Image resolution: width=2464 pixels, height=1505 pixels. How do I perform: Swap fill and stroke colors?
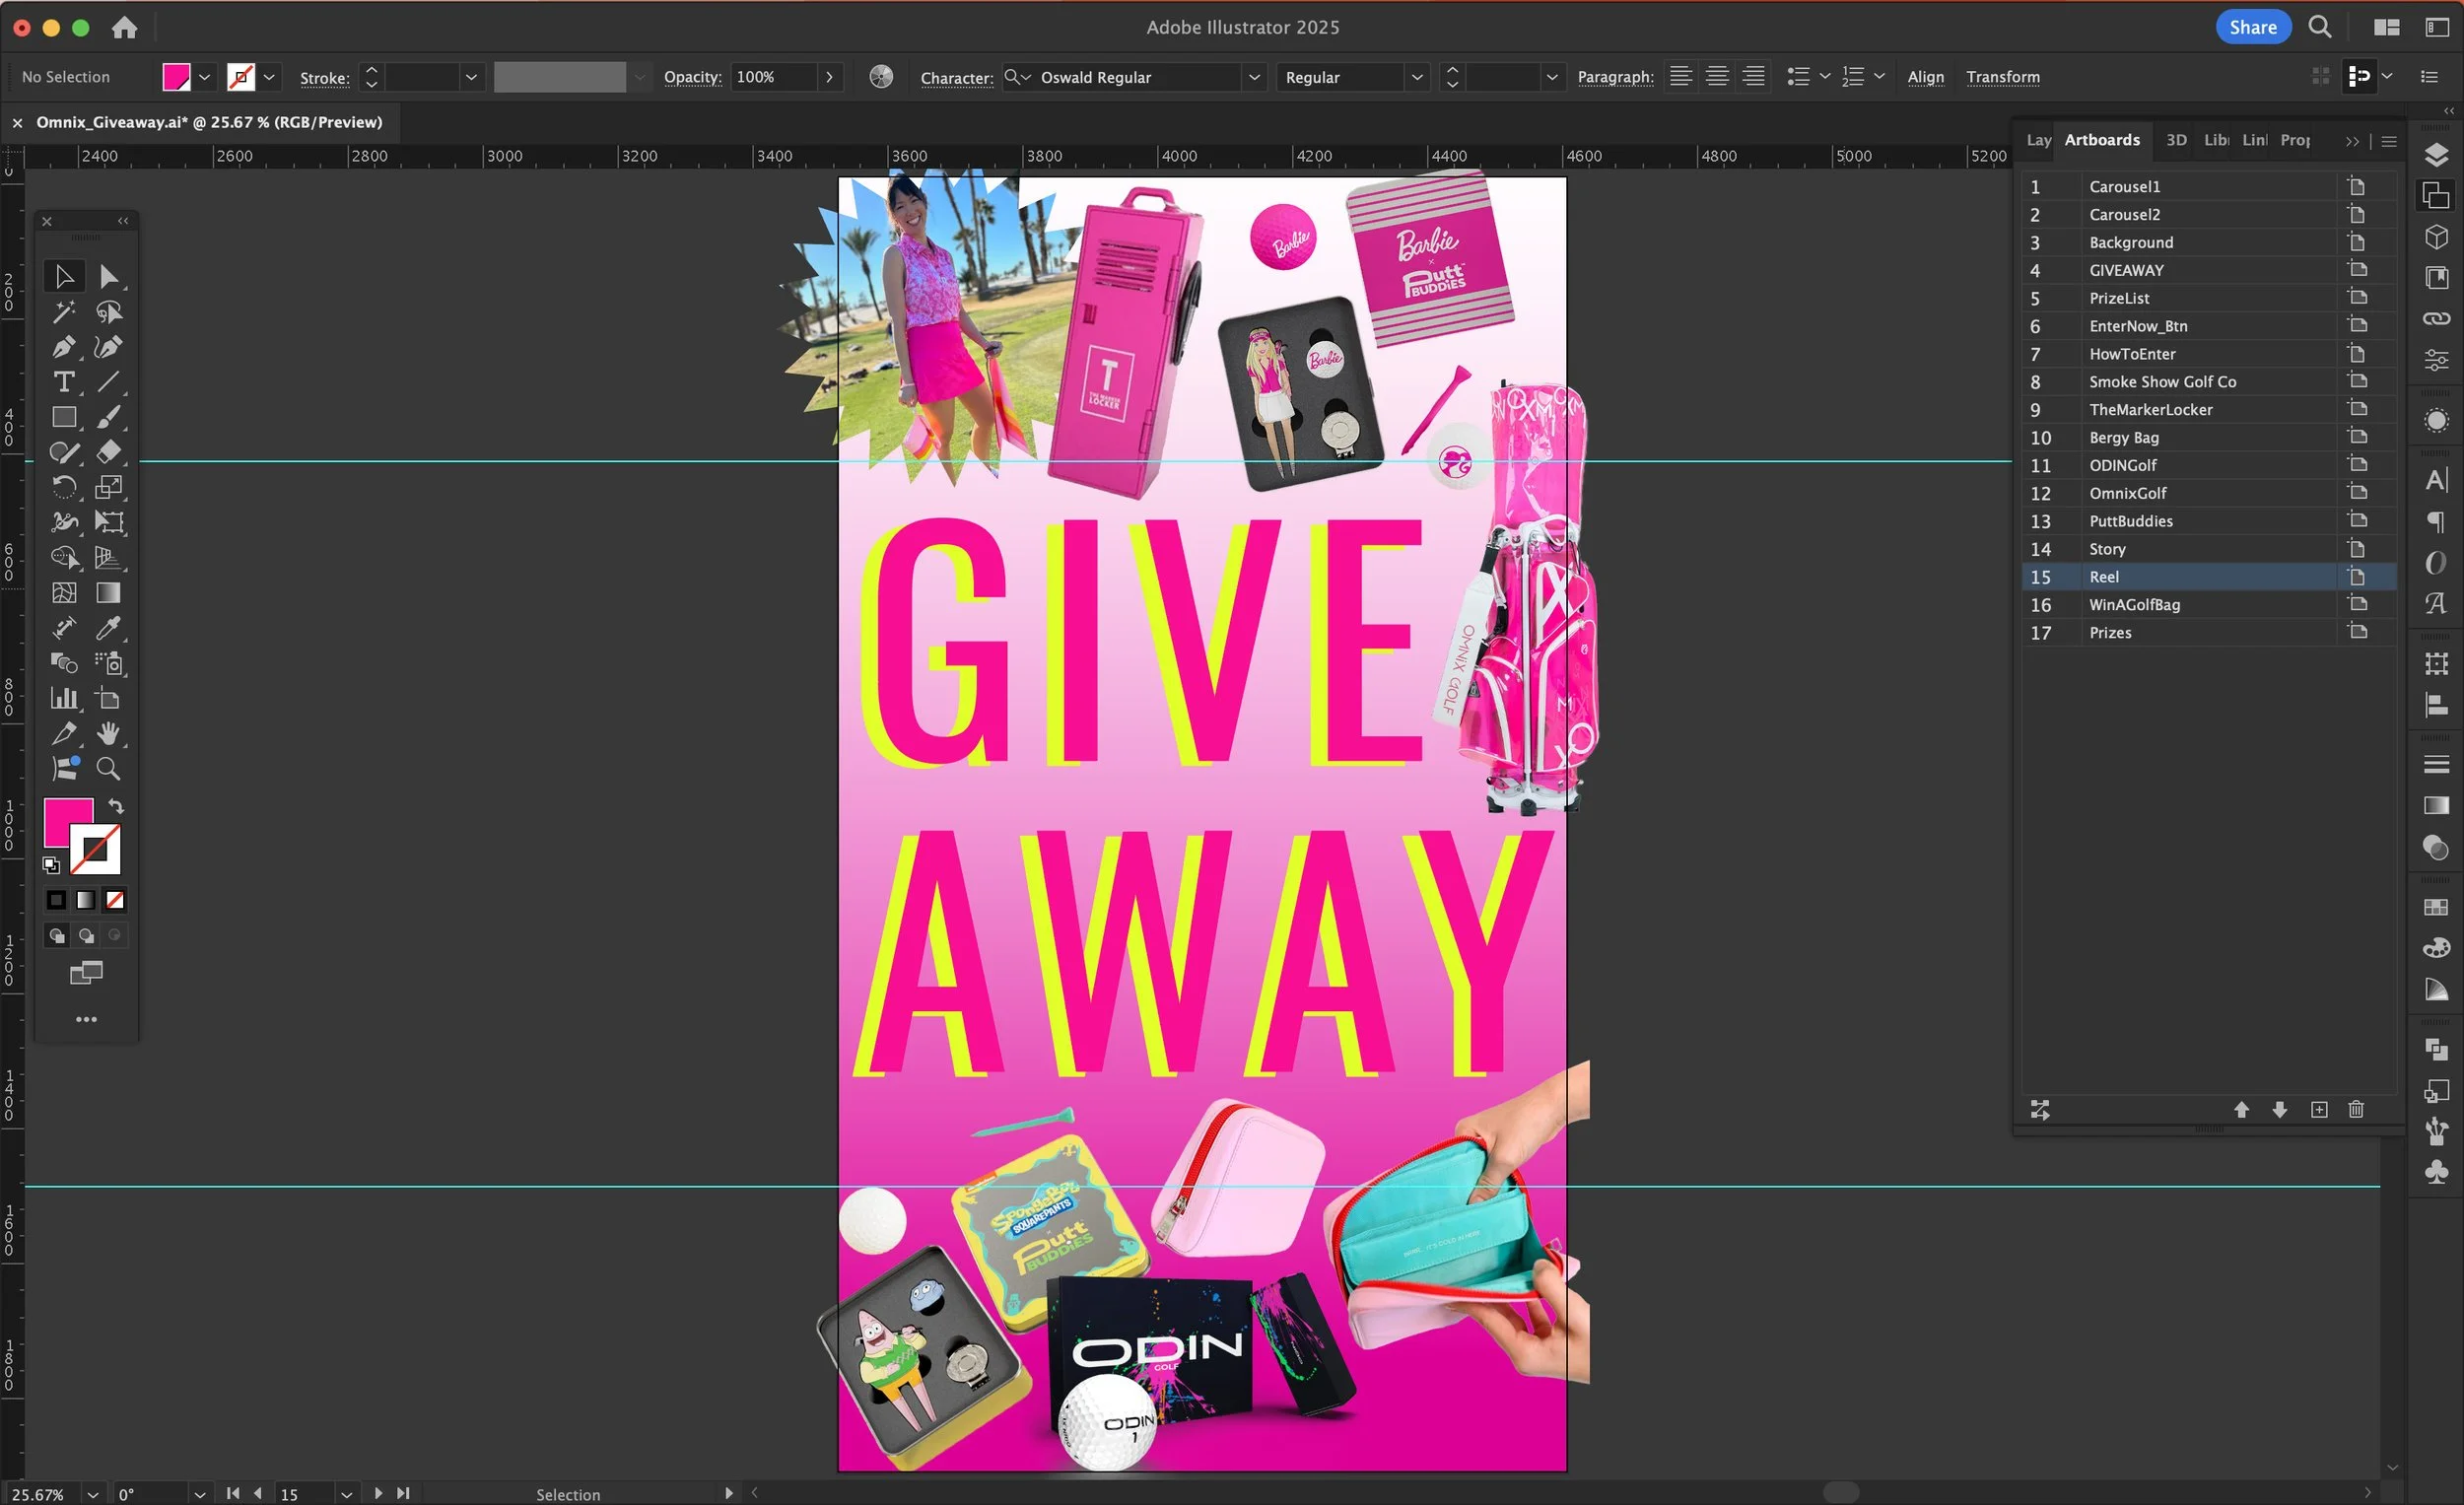pos(116,806)
